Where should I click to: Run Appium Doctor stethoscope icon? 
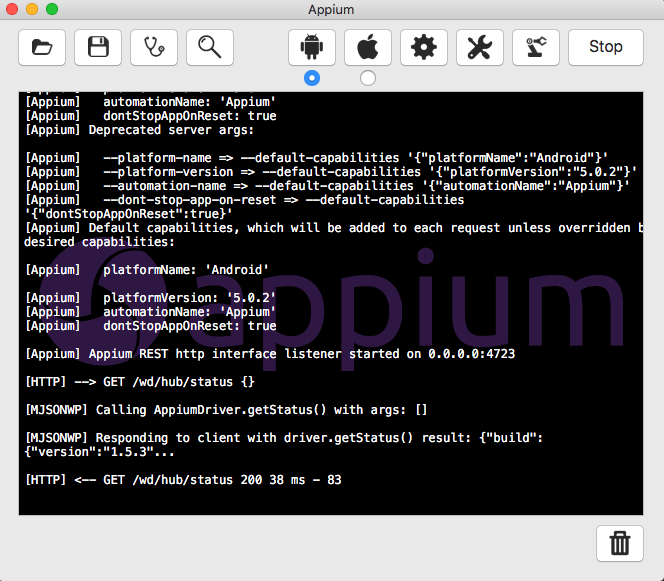click(154, 47)
